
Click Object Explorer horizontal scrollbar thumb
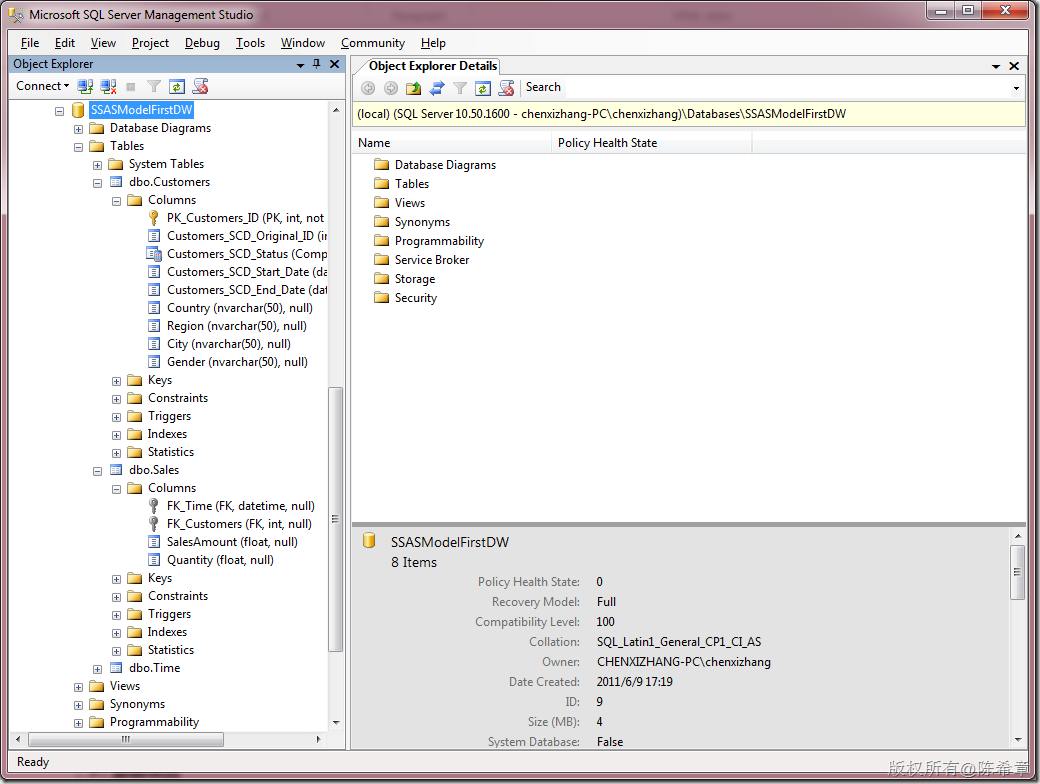[126, 739]
